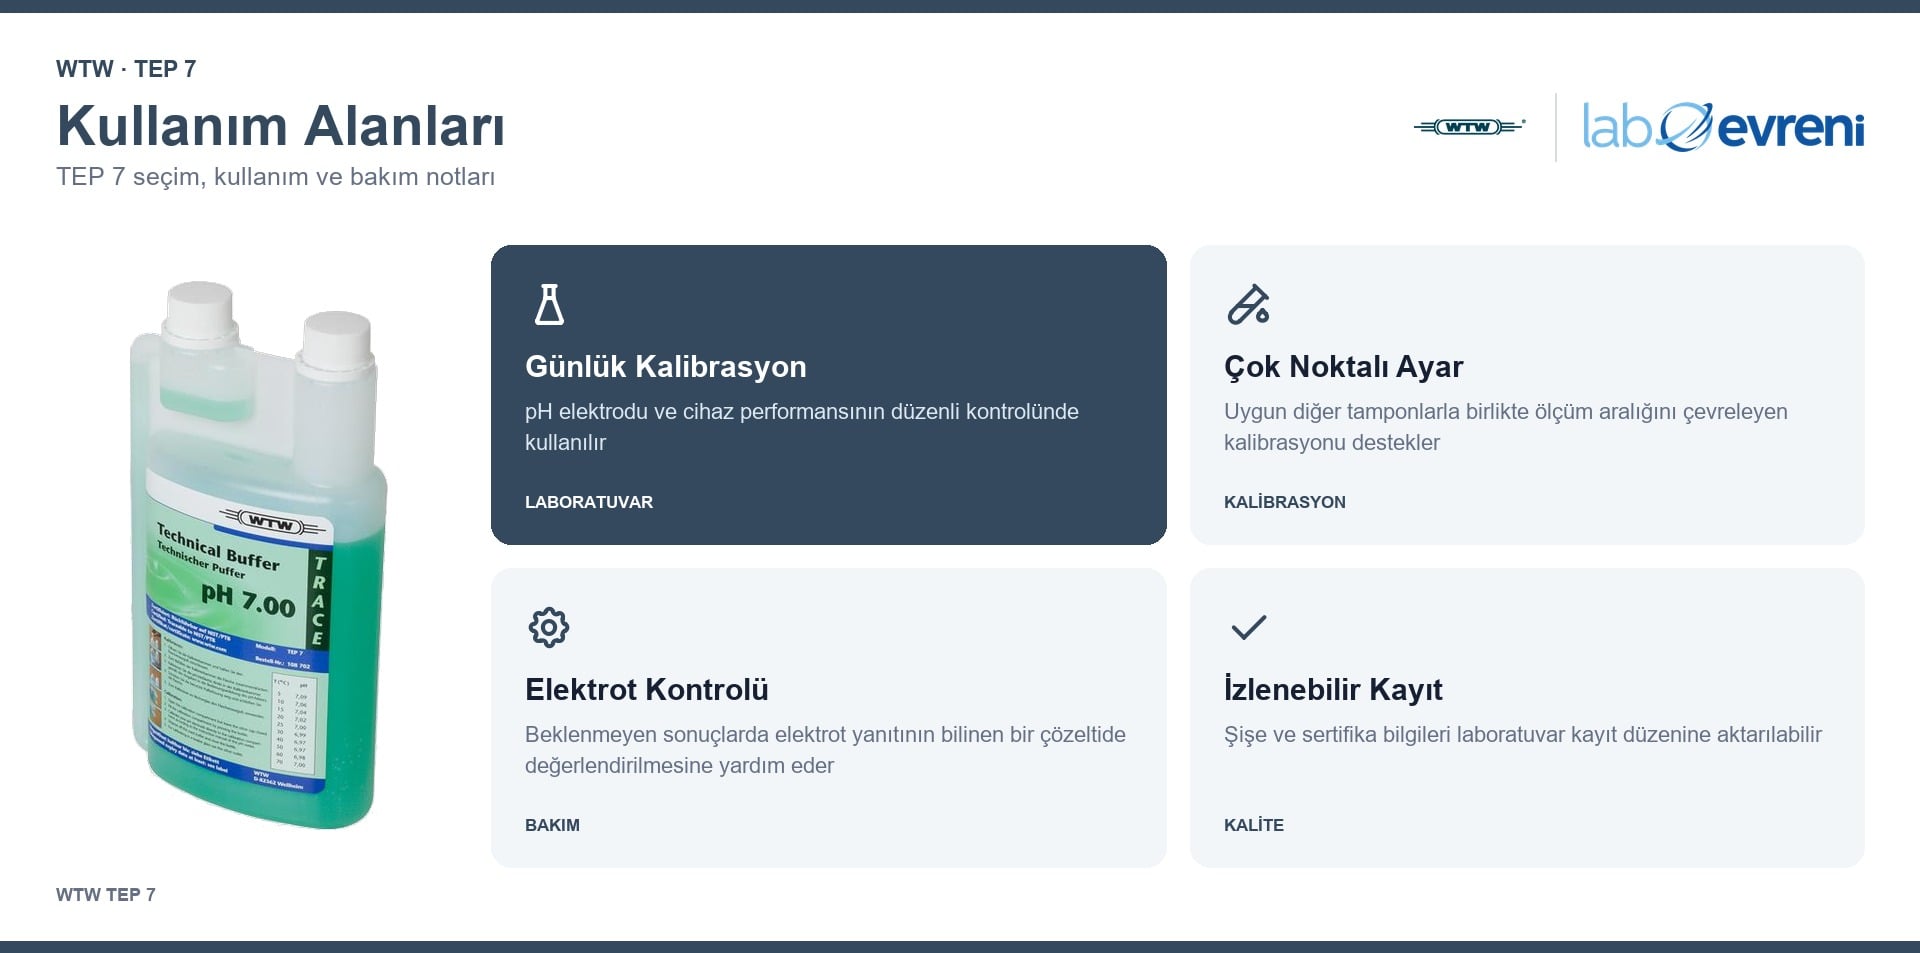
Task: Click the Kullanım Alanları page title
Action: tap(280, 126)
